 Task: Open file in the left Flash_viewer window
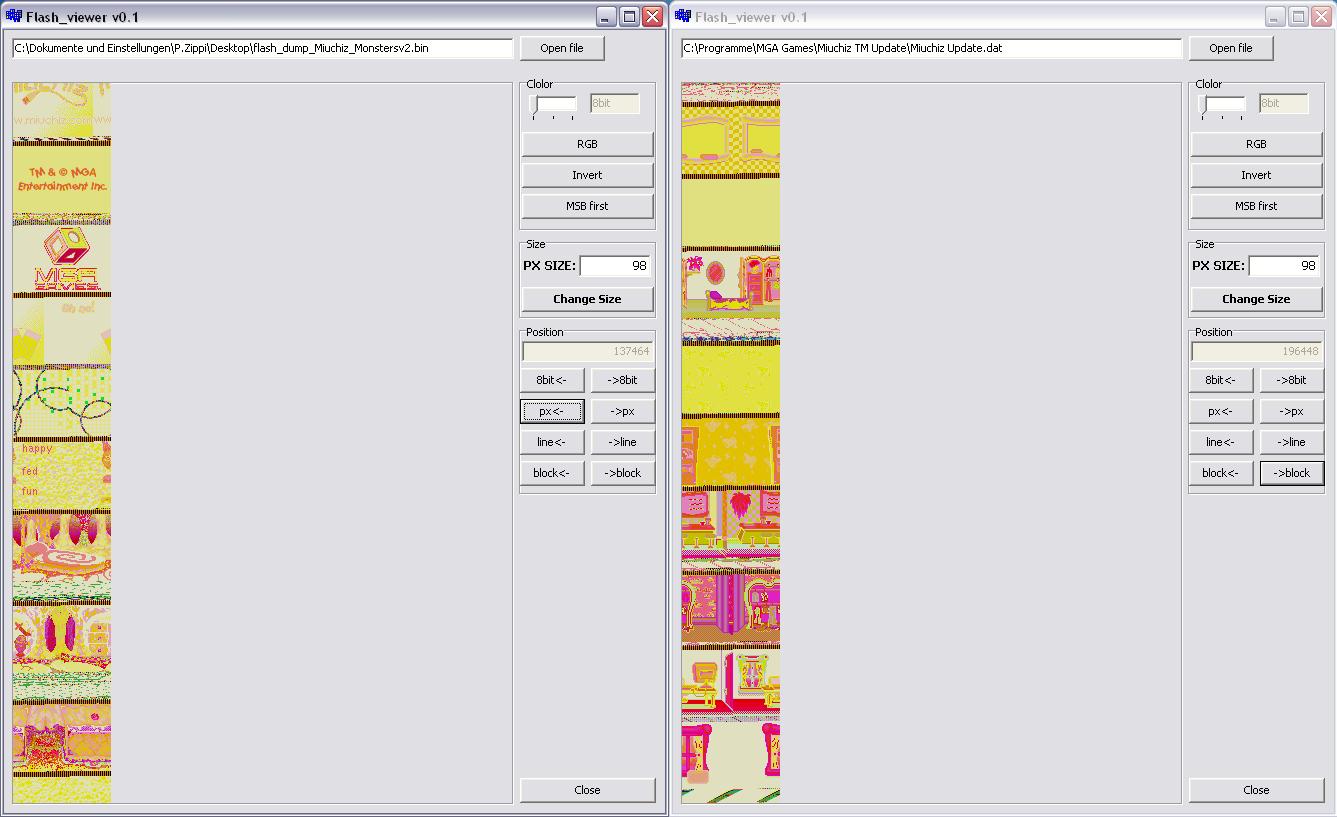(562, 48)
